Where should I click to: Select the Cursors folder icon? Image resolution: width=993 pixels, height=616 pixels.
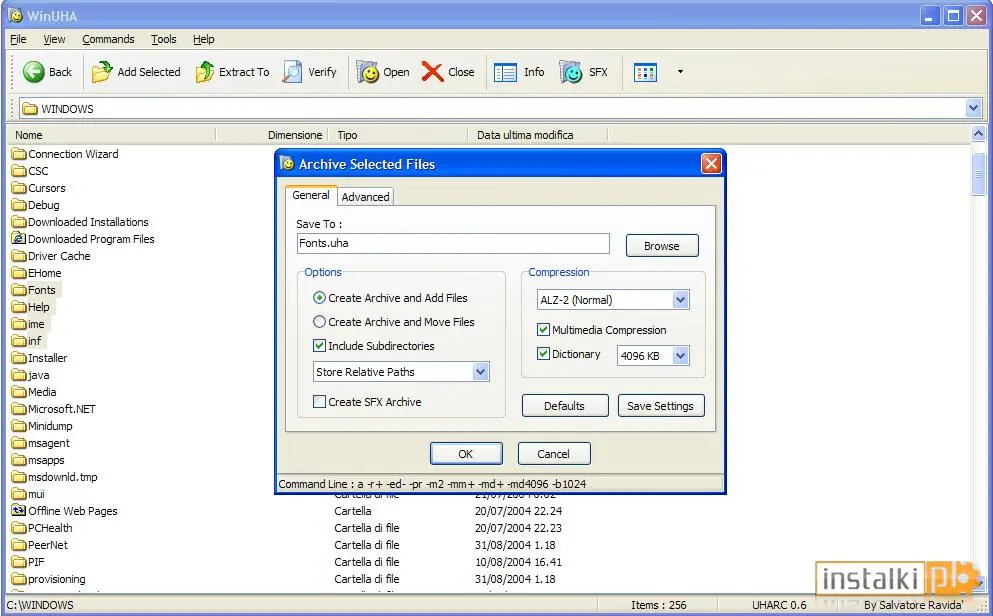[19, 188]
